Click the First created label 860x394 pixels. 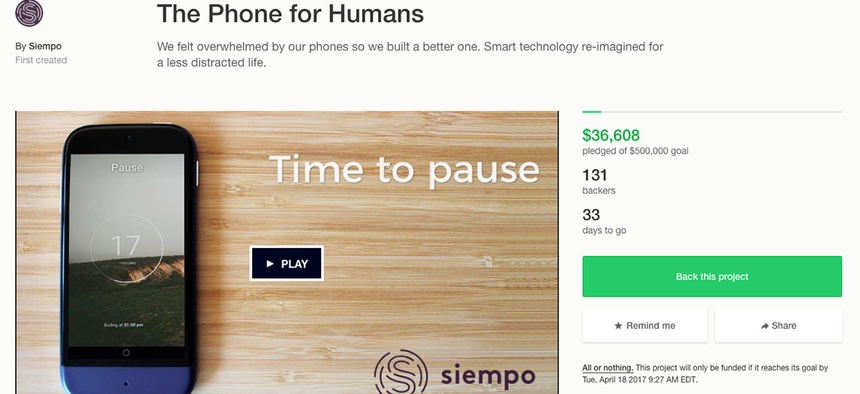click(x=41, y=60)
